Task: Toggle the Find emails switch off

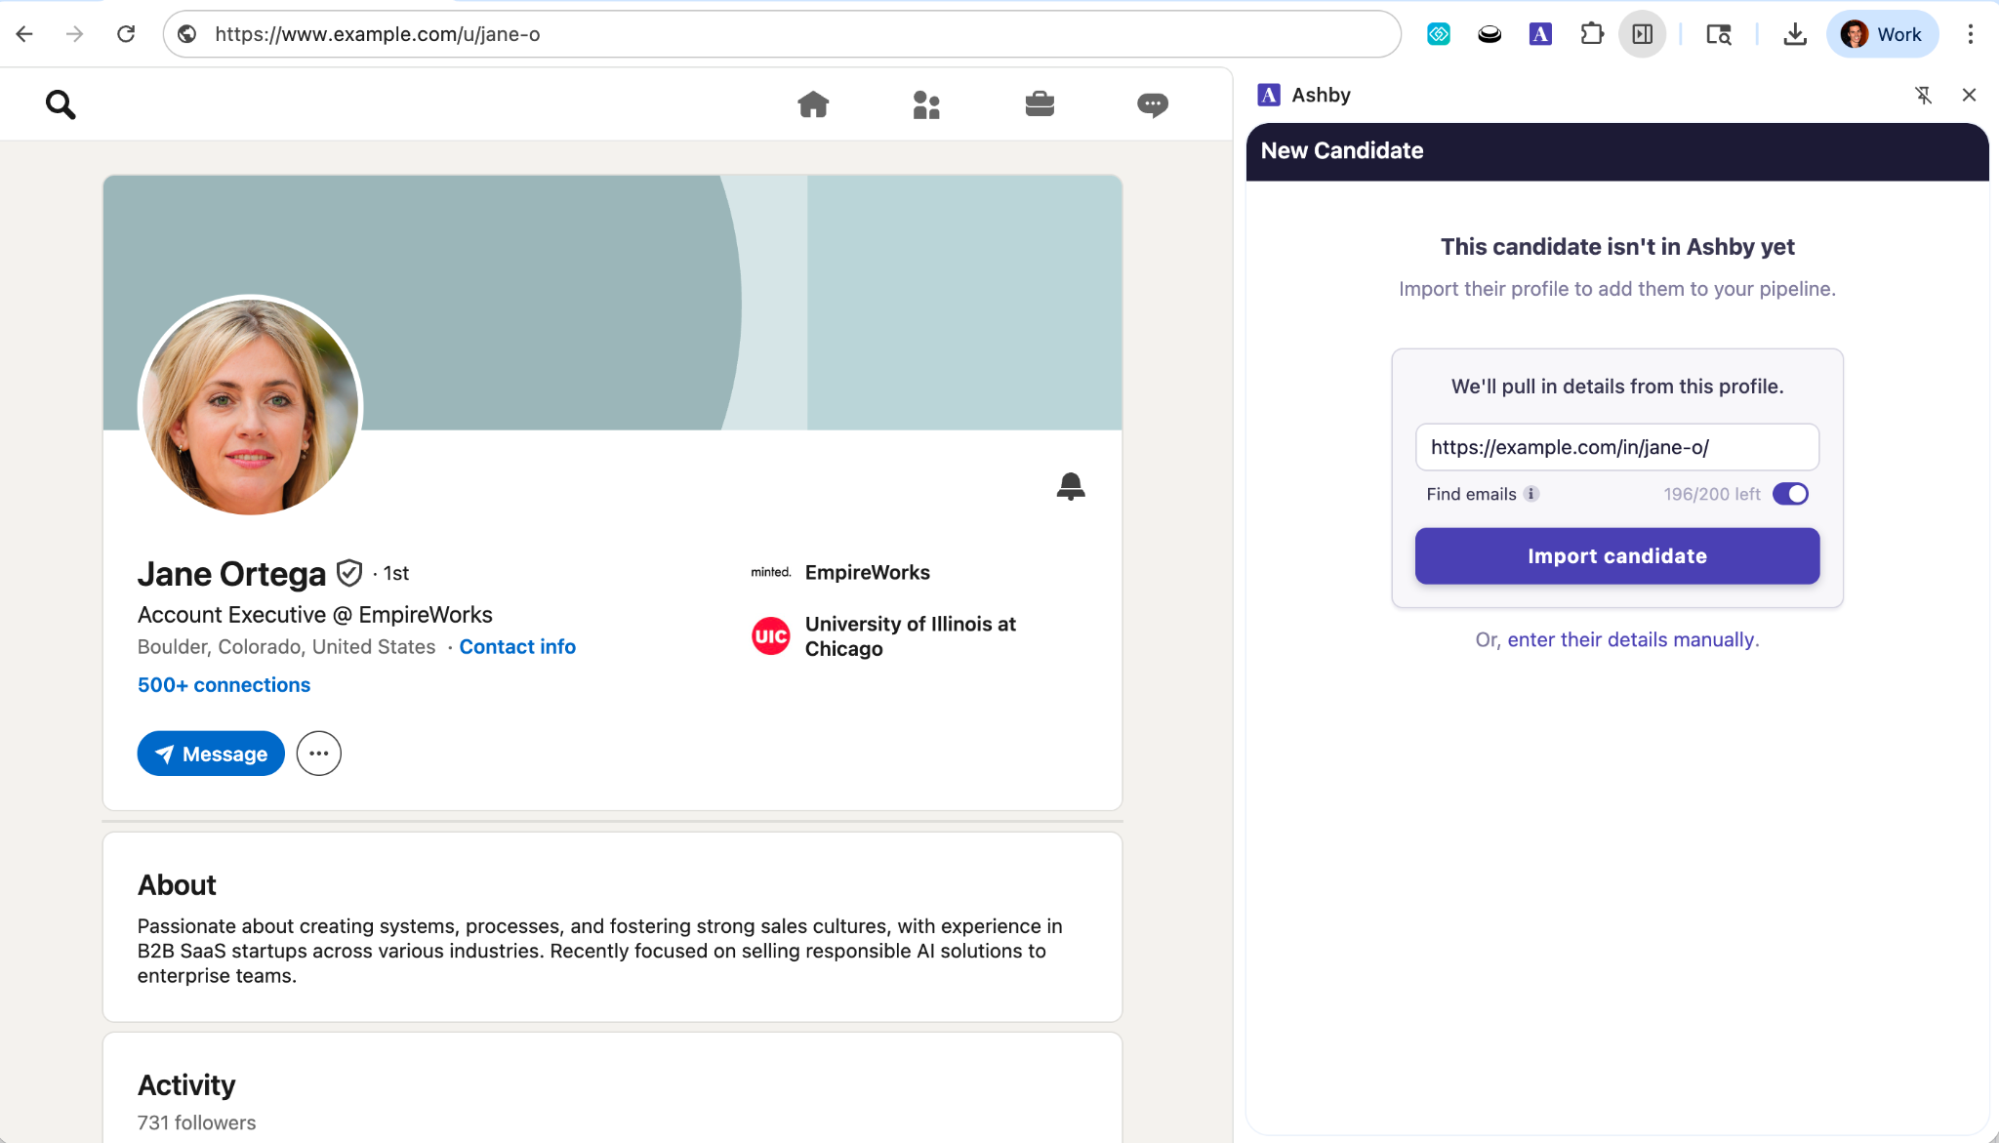Action: click(1789, 494)
